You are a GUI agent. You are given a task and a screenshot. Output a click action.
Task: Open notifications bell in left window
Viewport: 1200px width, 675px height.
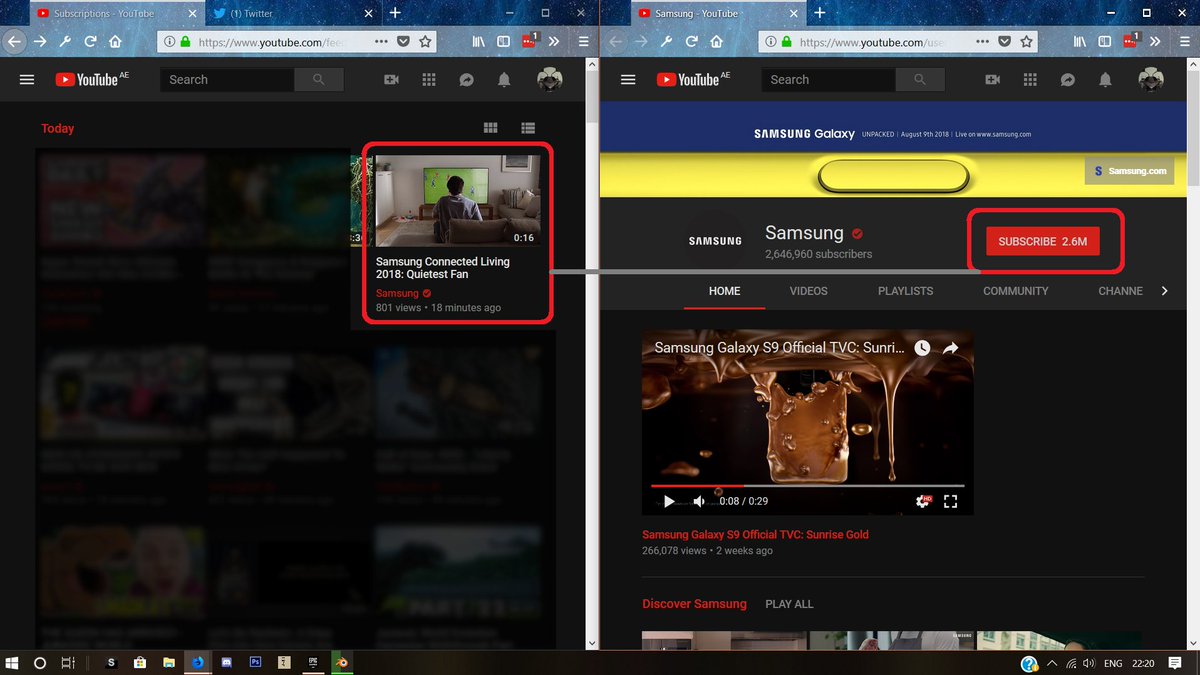(505, 80)
